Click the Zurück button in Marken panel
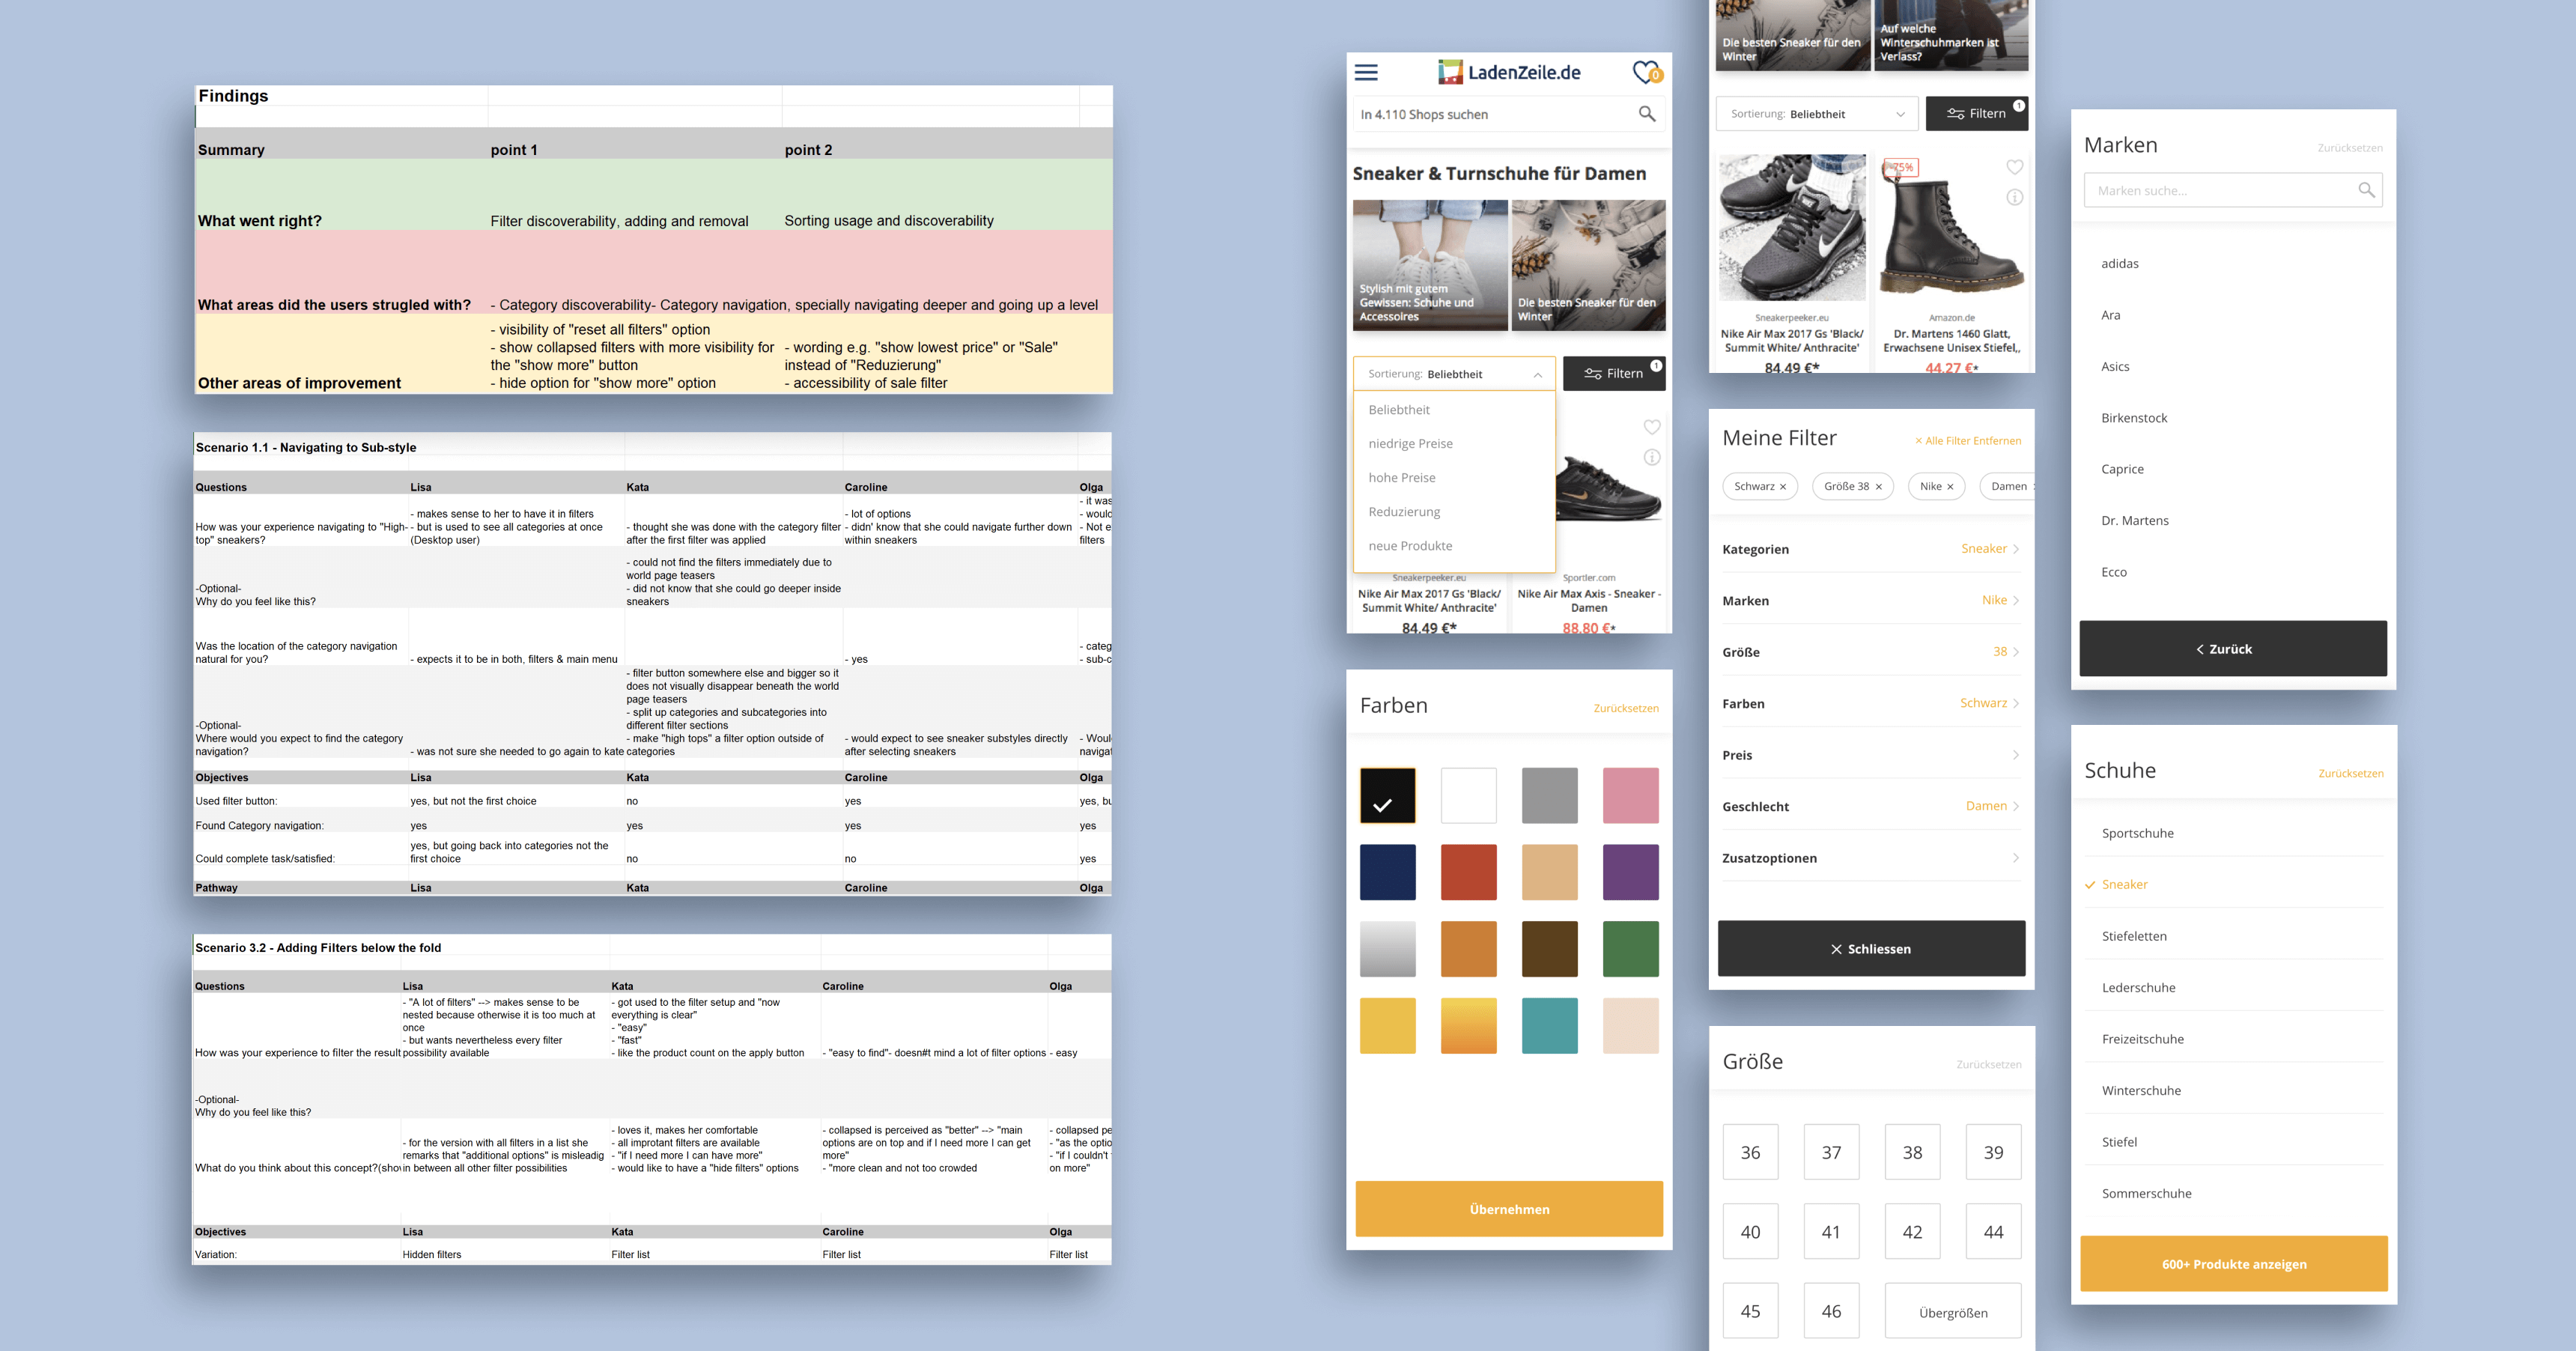Screen dimensions: 2576x1351 (2233, 648)
